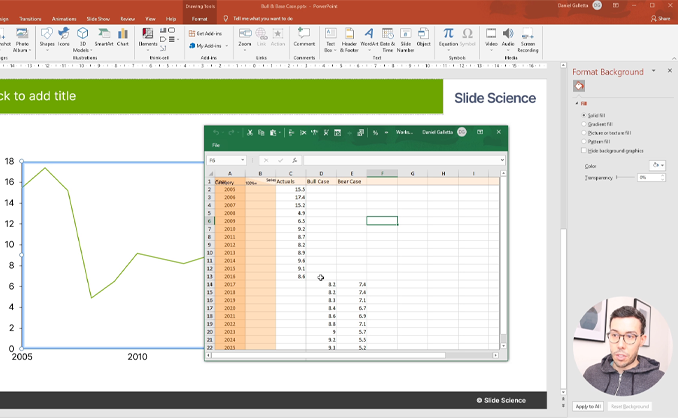The width and height of the screenshot is (678, 418).
Task: Open the View tab
Action: click(150, 19)
